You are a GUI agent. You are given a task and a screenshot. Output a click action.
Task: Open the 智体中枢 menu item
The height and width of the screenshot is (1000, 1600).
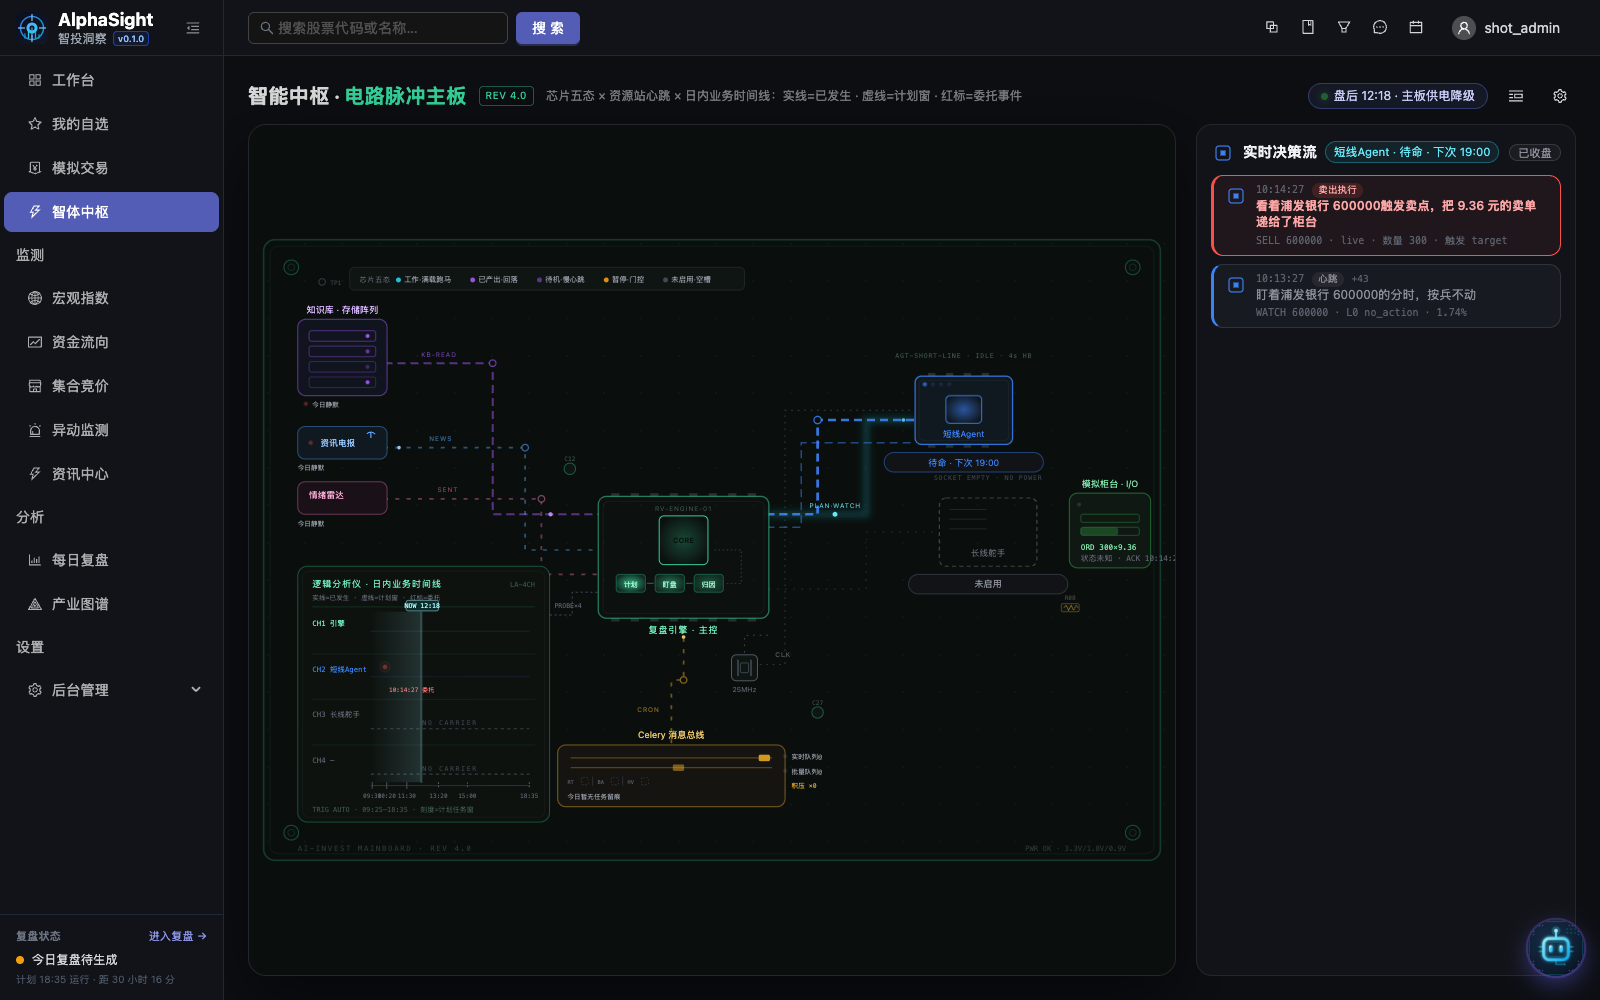point(111,212)
